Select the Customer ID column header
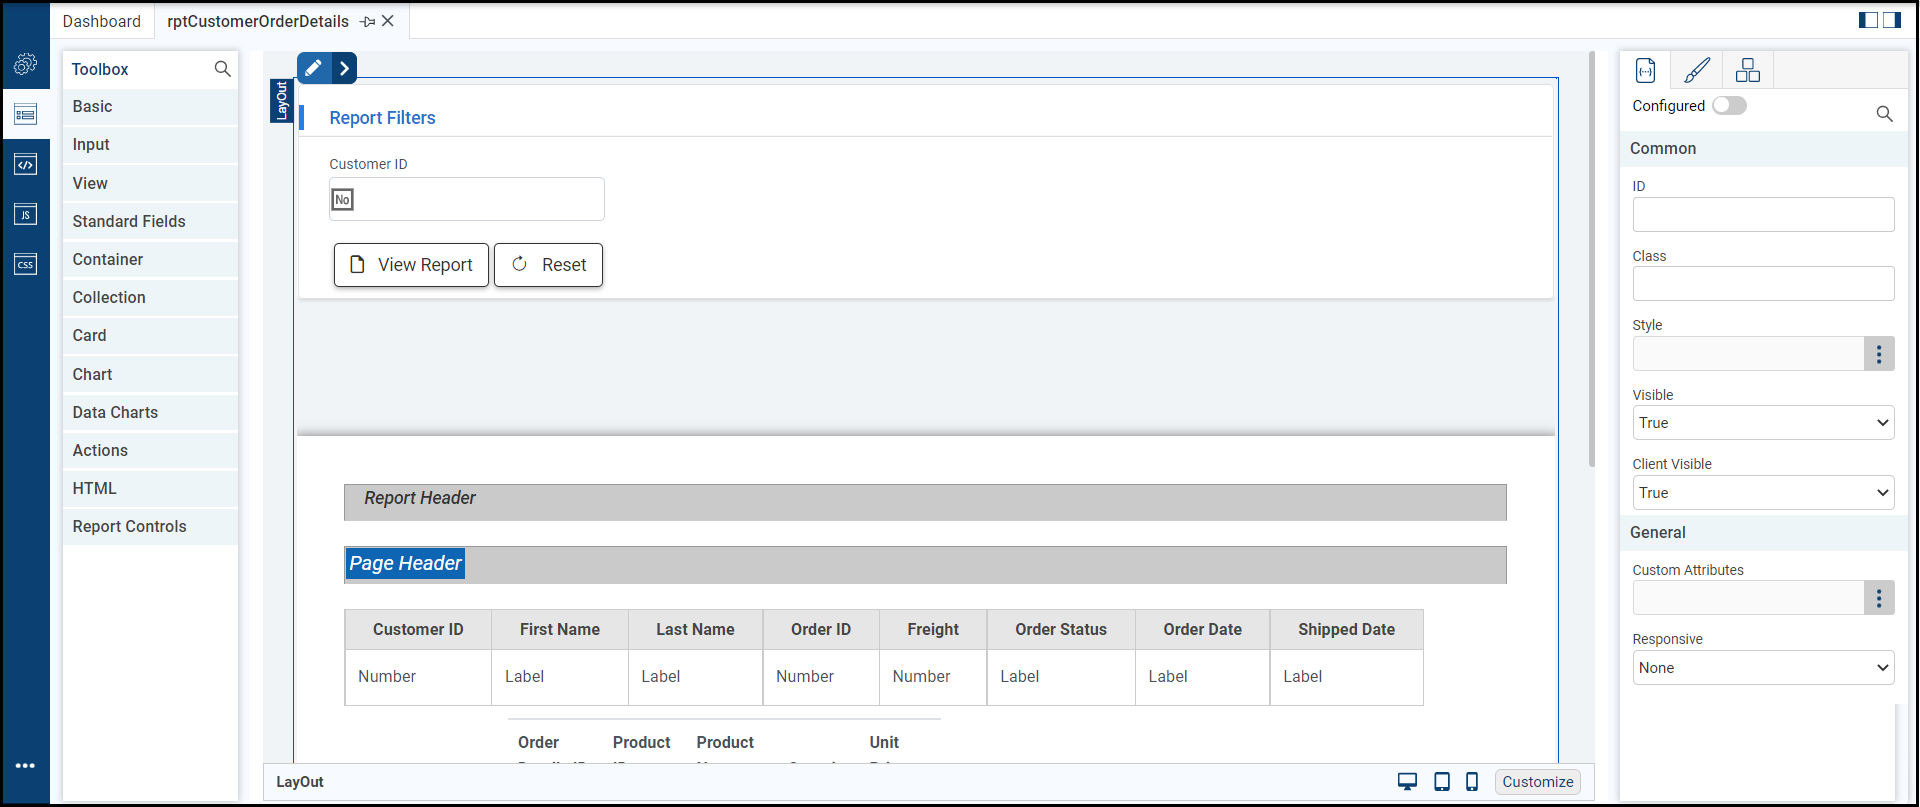Viewport: 1920px width, 807px height. [418, 630]
